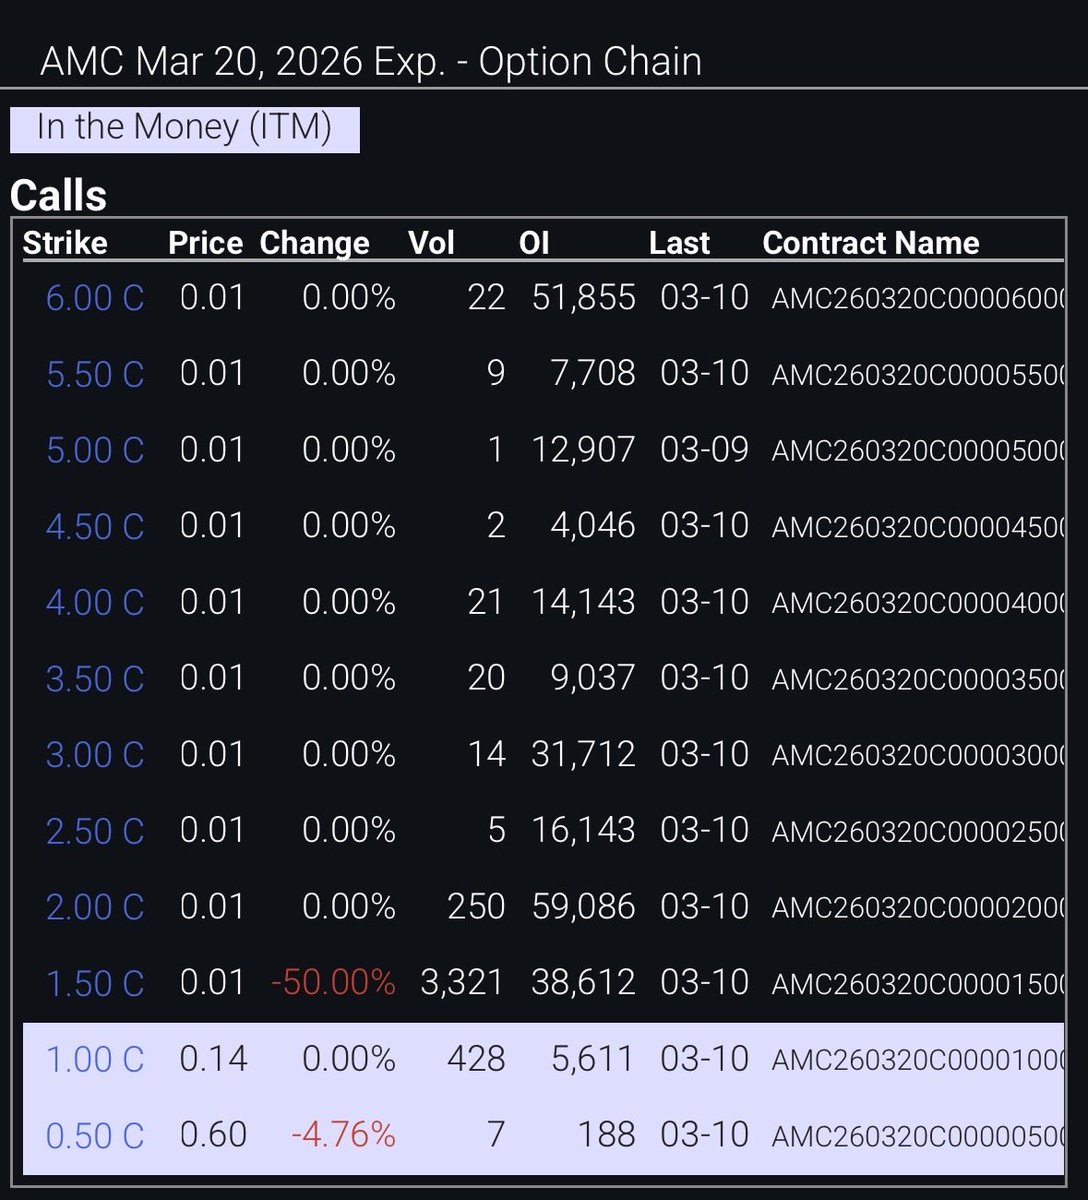
Task: Select the -4.76% change value
Action: [343, 1136]
